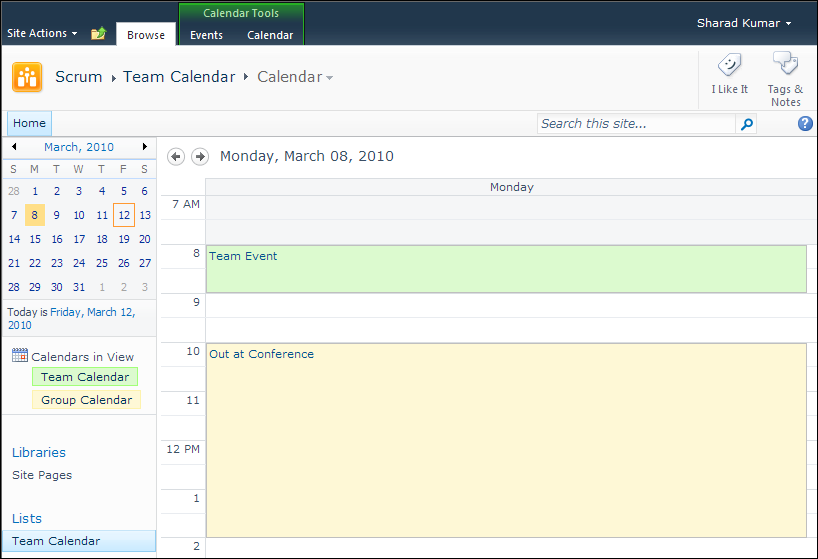Click the Calendar Tools ribbon group label

(241, 13)
